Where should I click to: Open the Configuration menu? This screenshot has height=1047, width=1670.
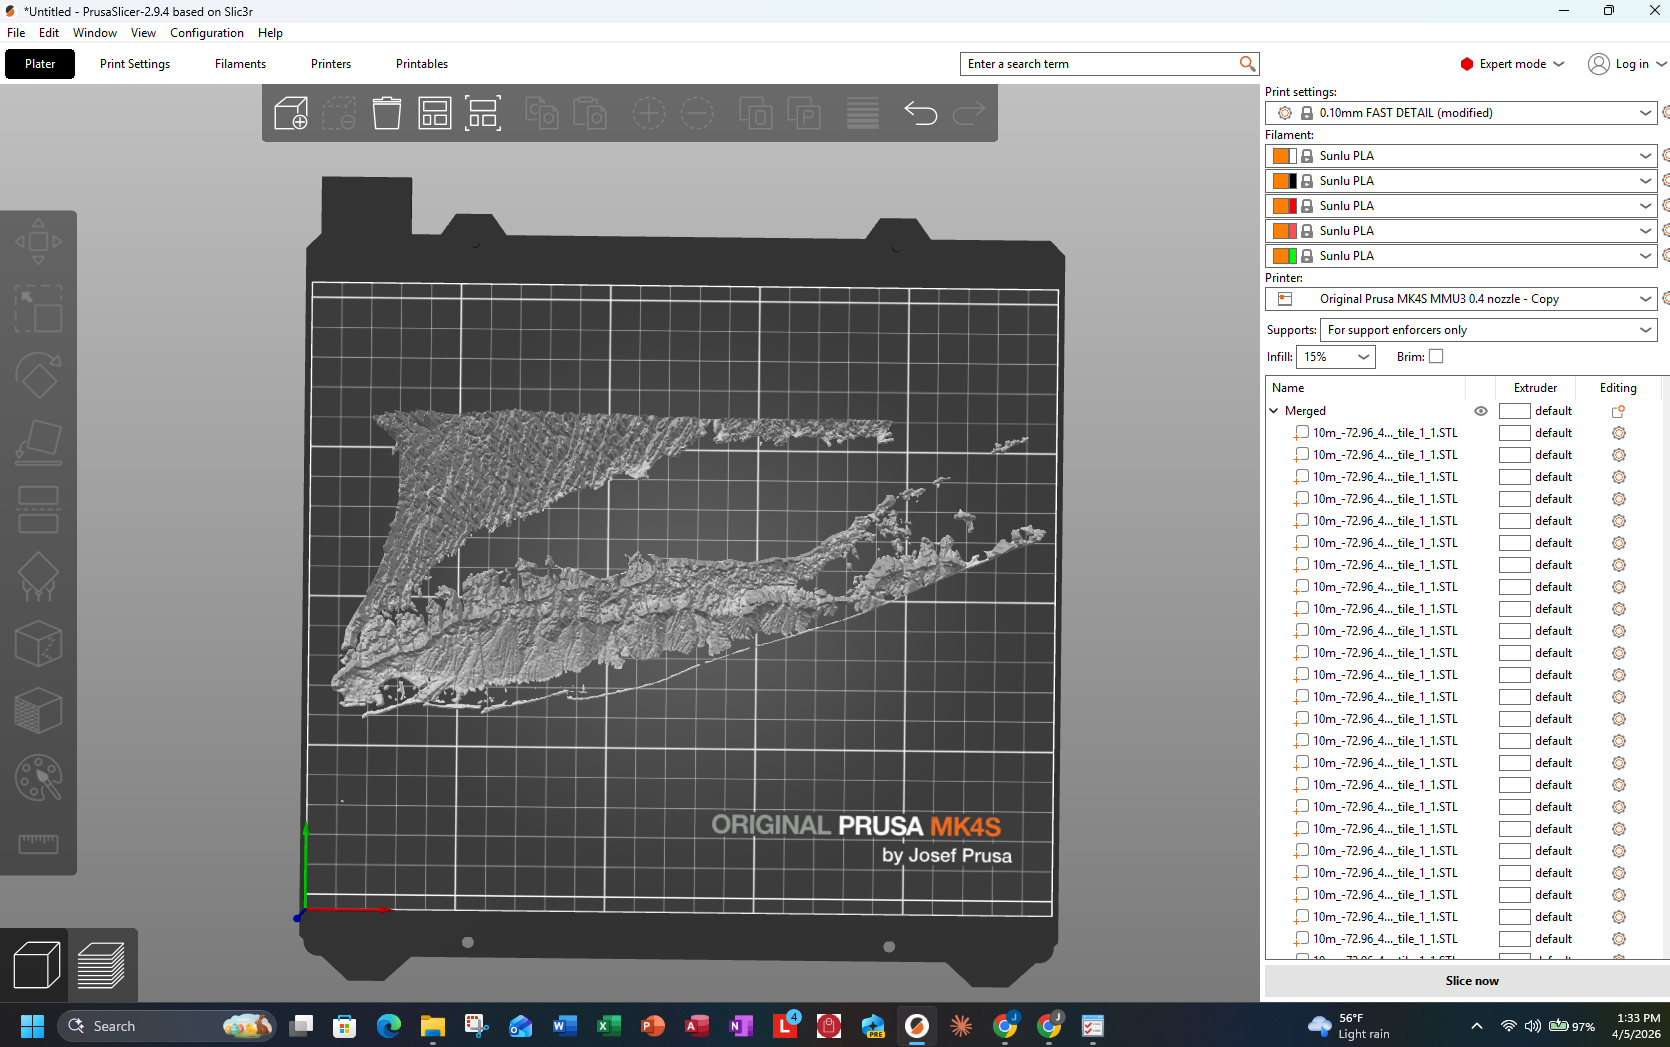click(207, 33)
